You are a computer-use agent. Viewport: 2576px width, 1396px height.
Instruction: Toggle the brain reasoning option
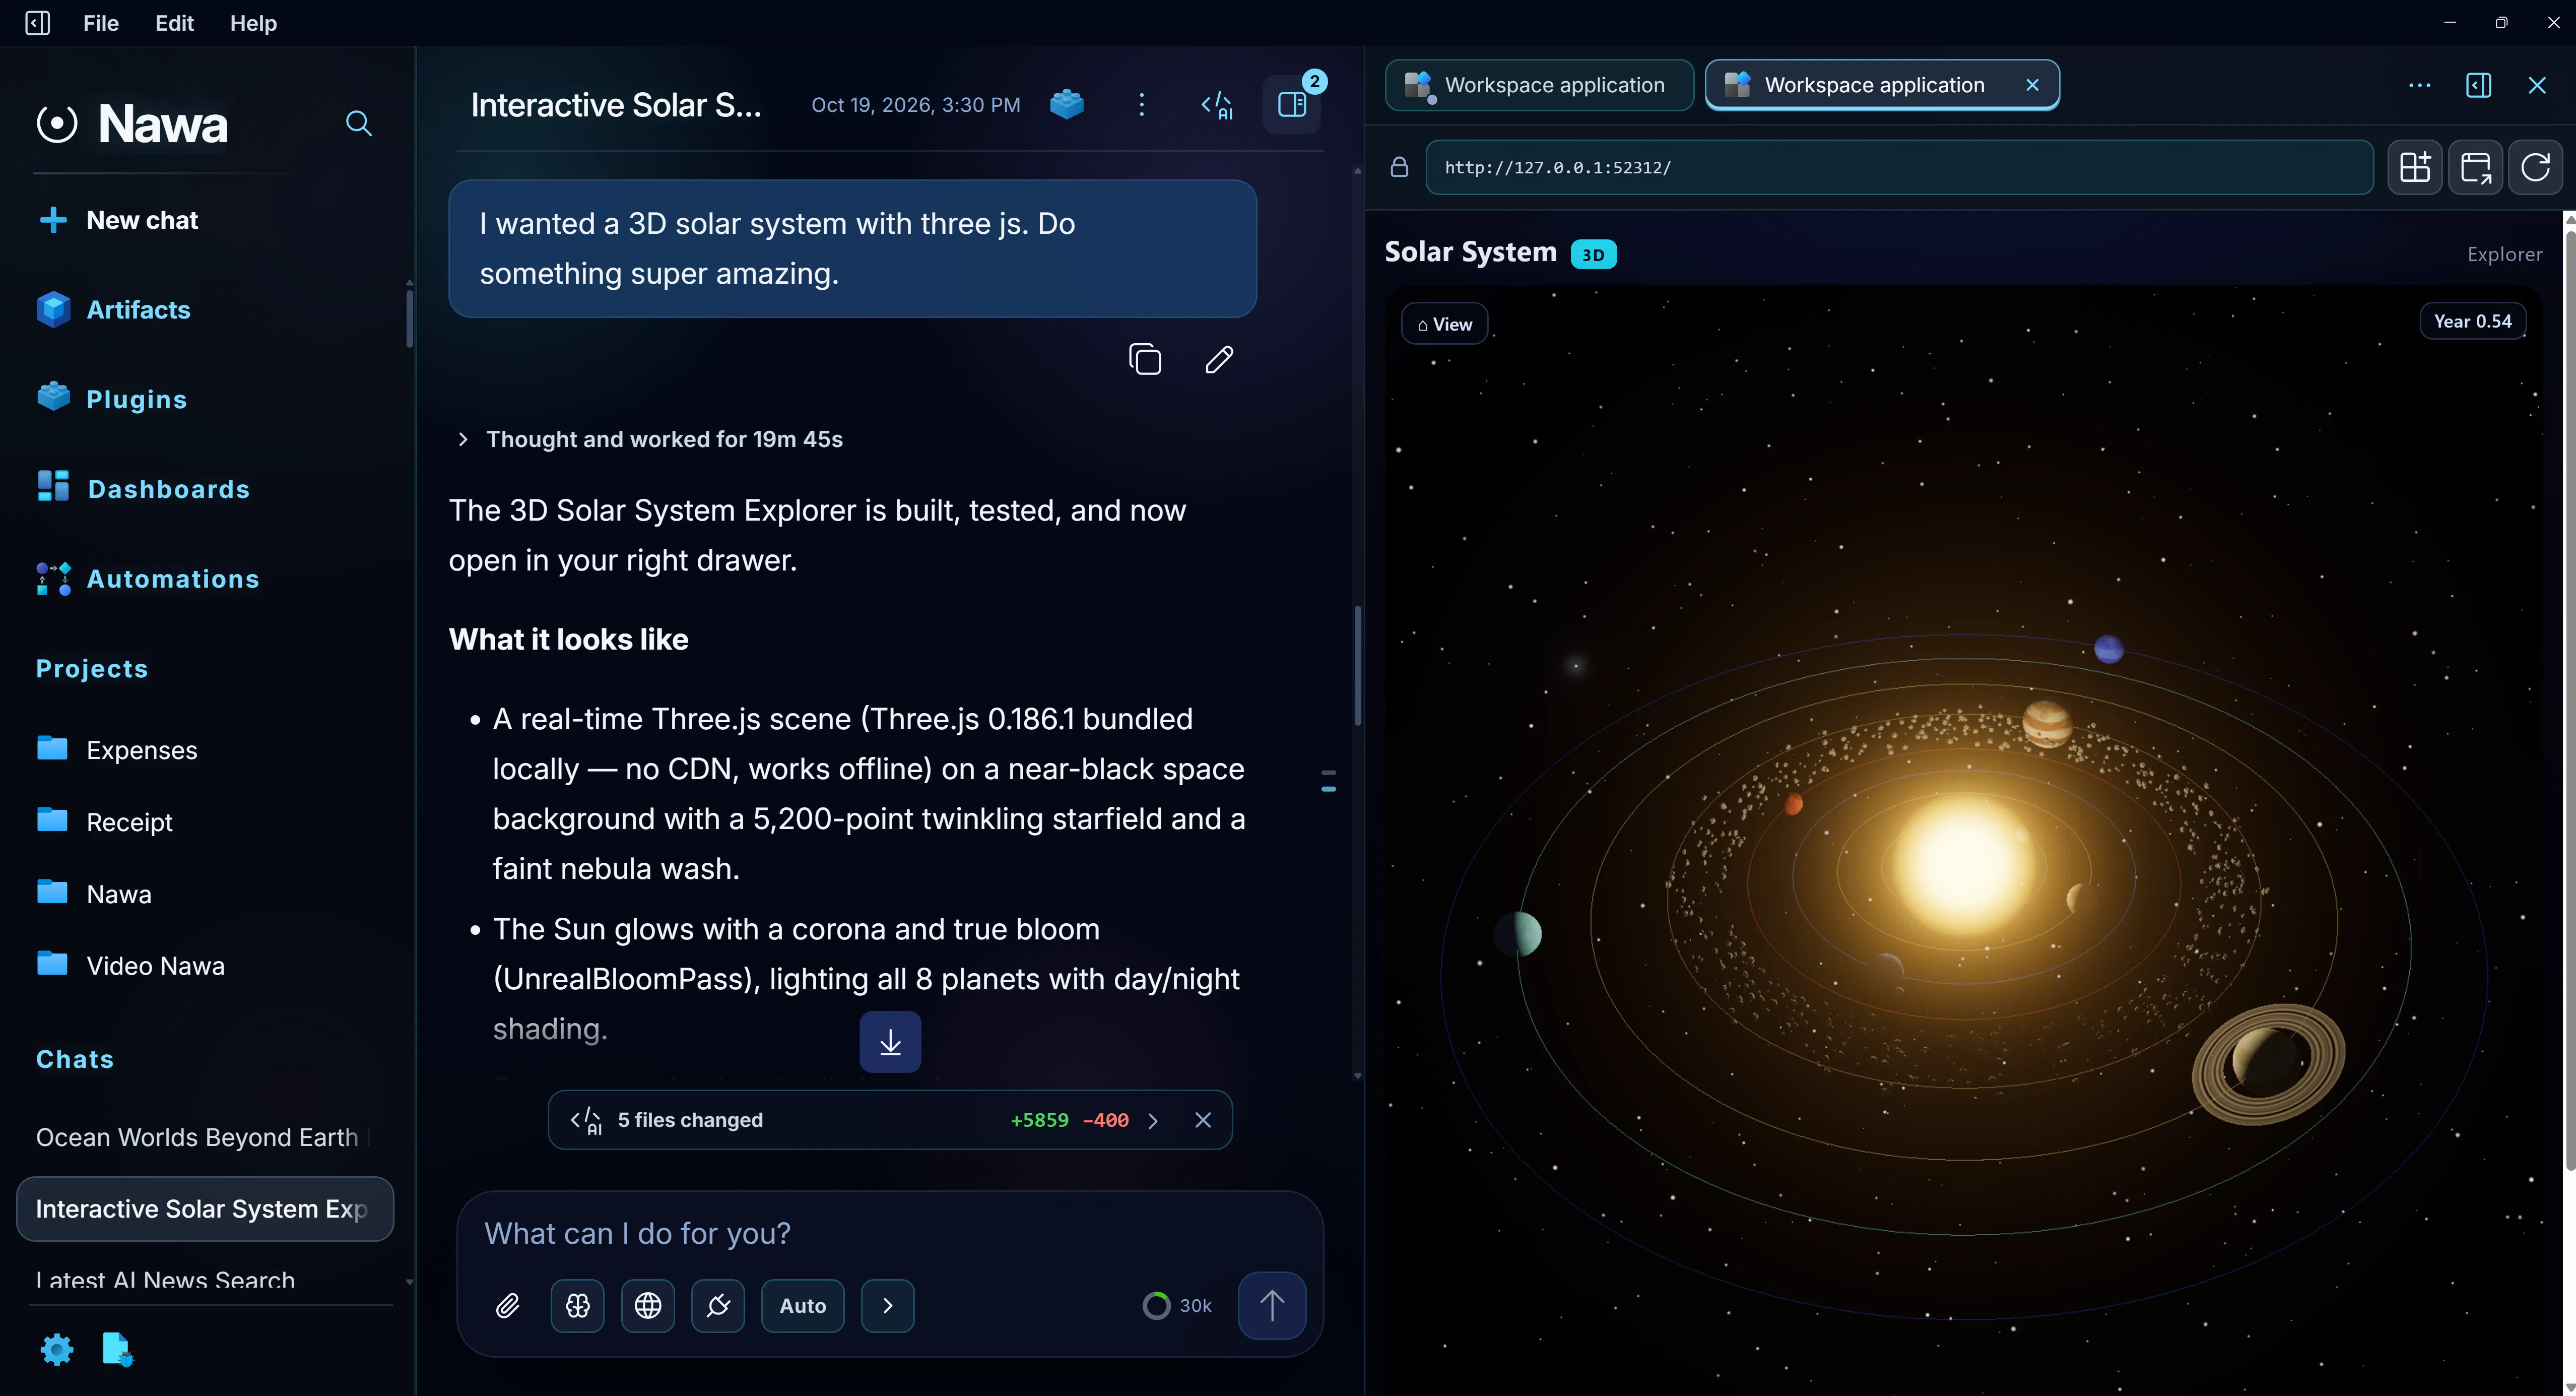pyautogui.click(x=578, y=1306)
